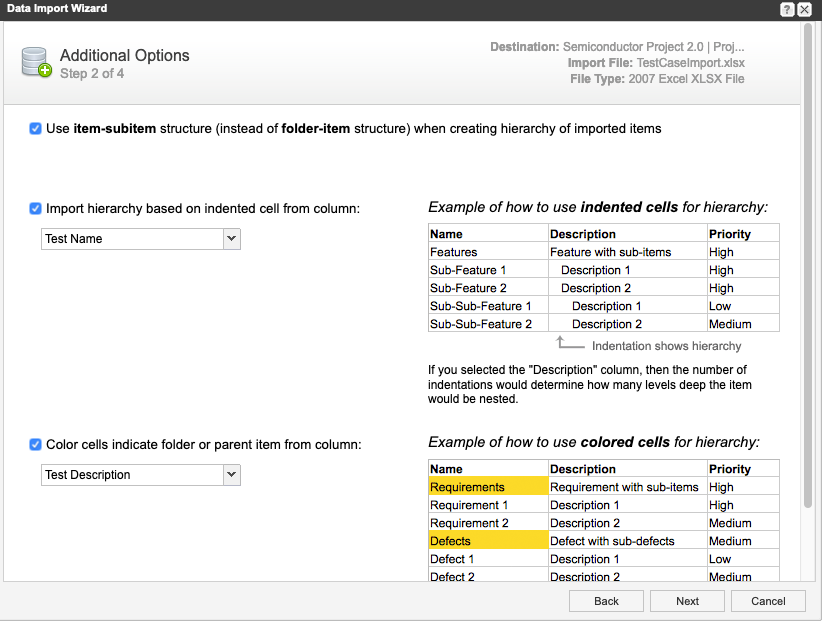Viewport: 822px width, 621px height.
Task: Click the Sub-Sub-Feature 1 cell in example table
Action: [x=481, y=306]
